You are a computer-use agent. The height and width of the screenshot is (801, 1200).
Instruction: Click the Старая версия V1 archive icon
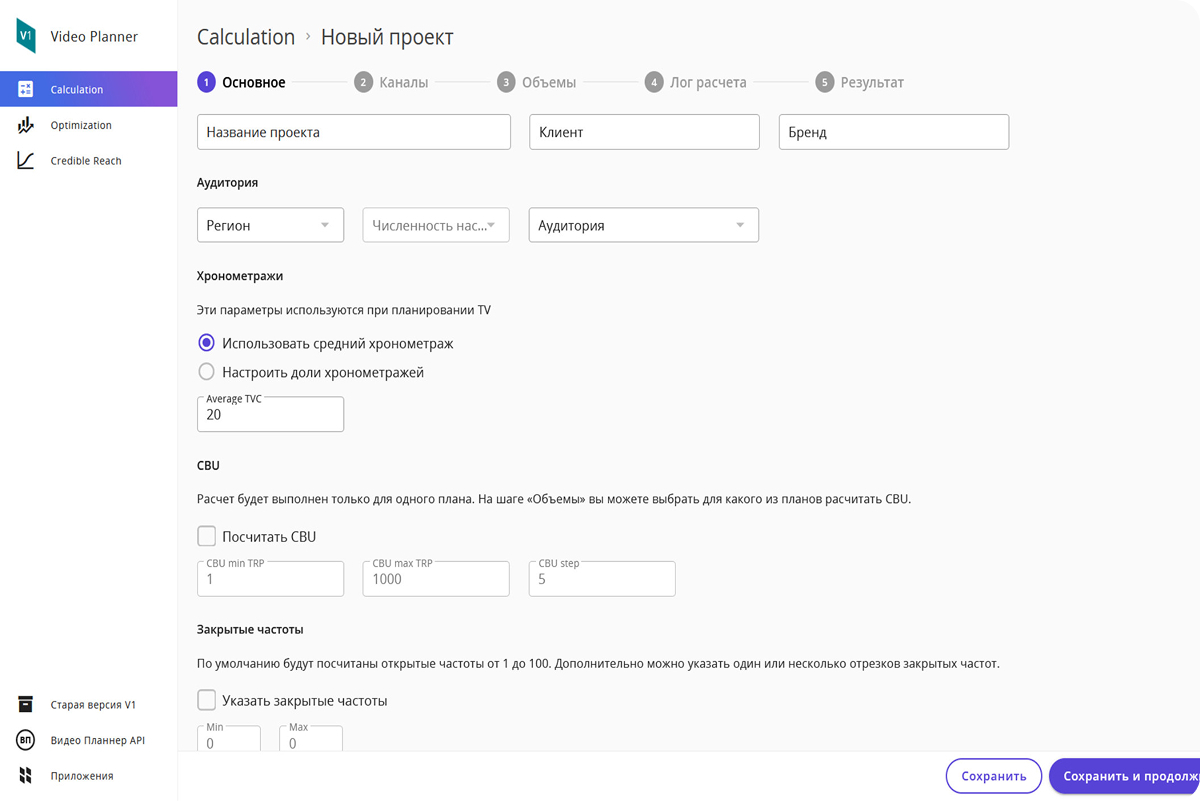[26, 705]
